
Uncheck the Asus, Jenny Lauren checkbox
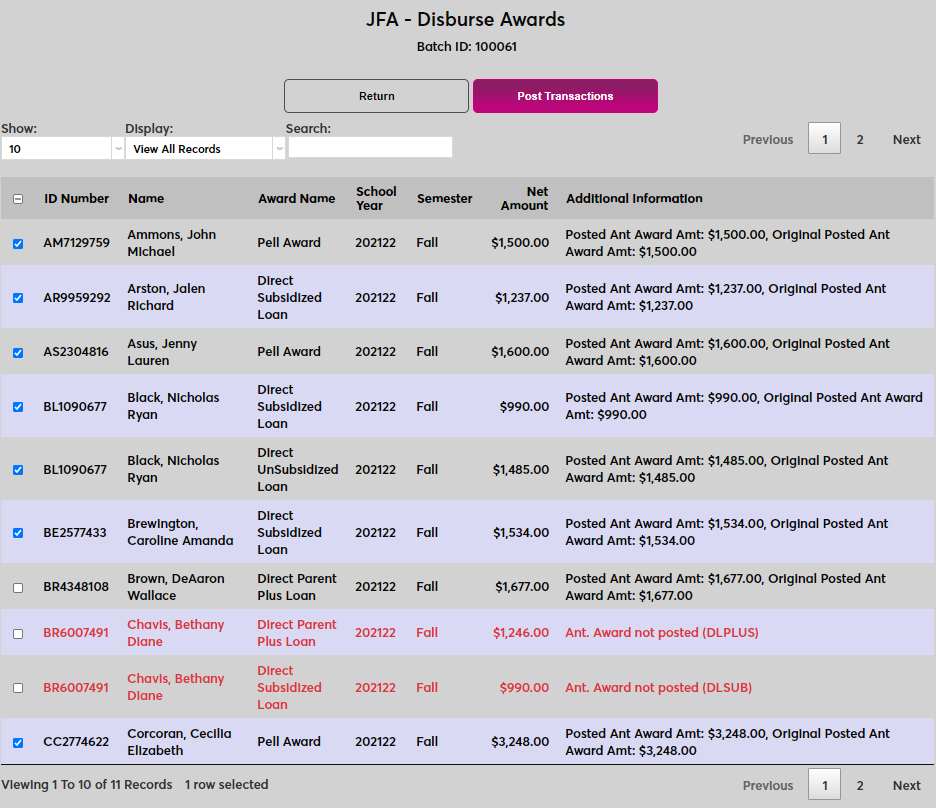[18, 352]
